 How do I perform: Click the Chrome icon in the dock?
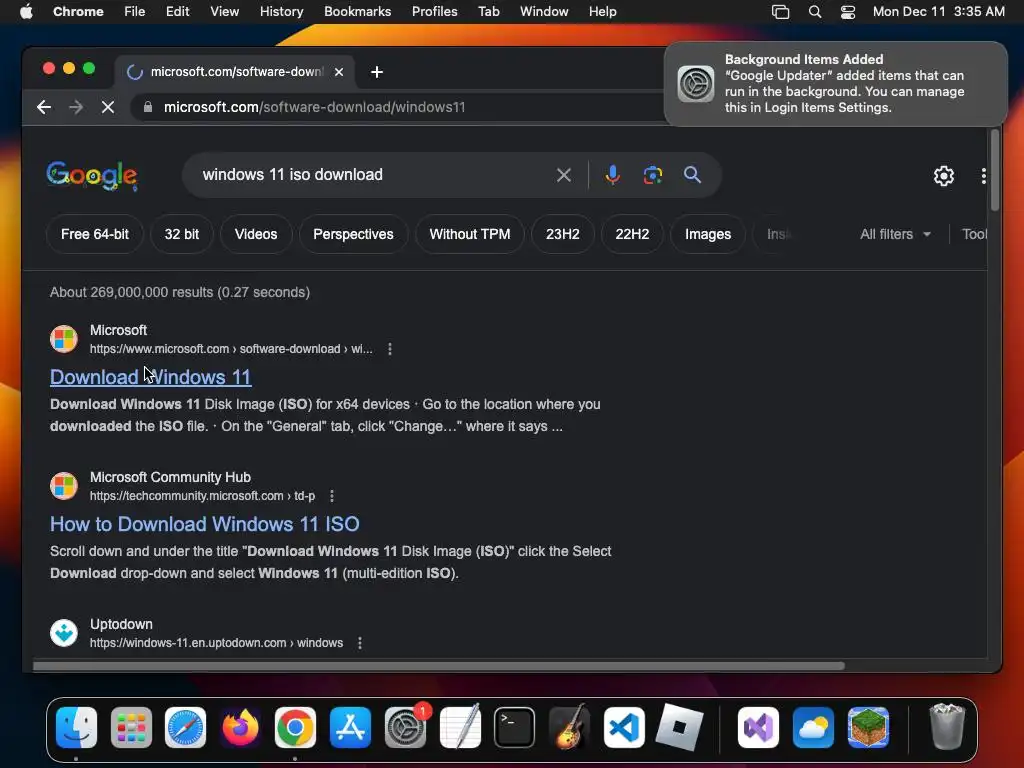[x=295, y=728]
